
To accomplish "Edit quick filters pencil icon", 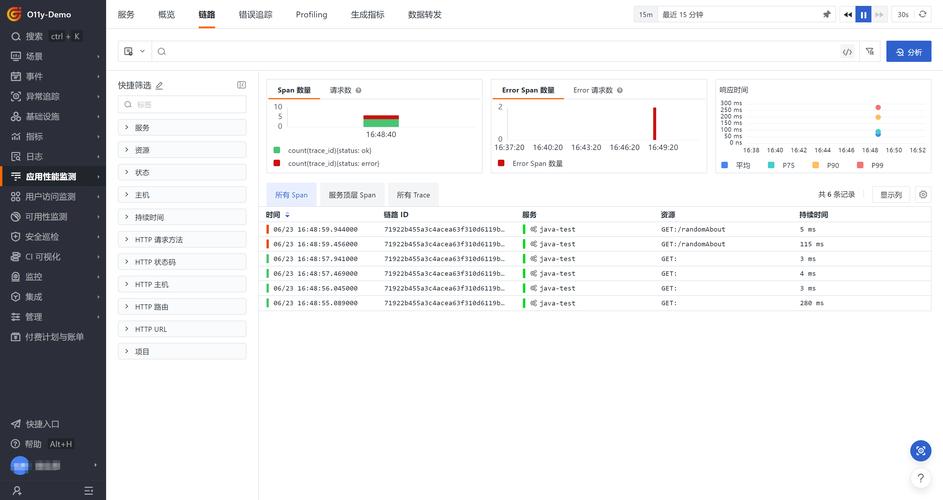I will tap(159, 86).
